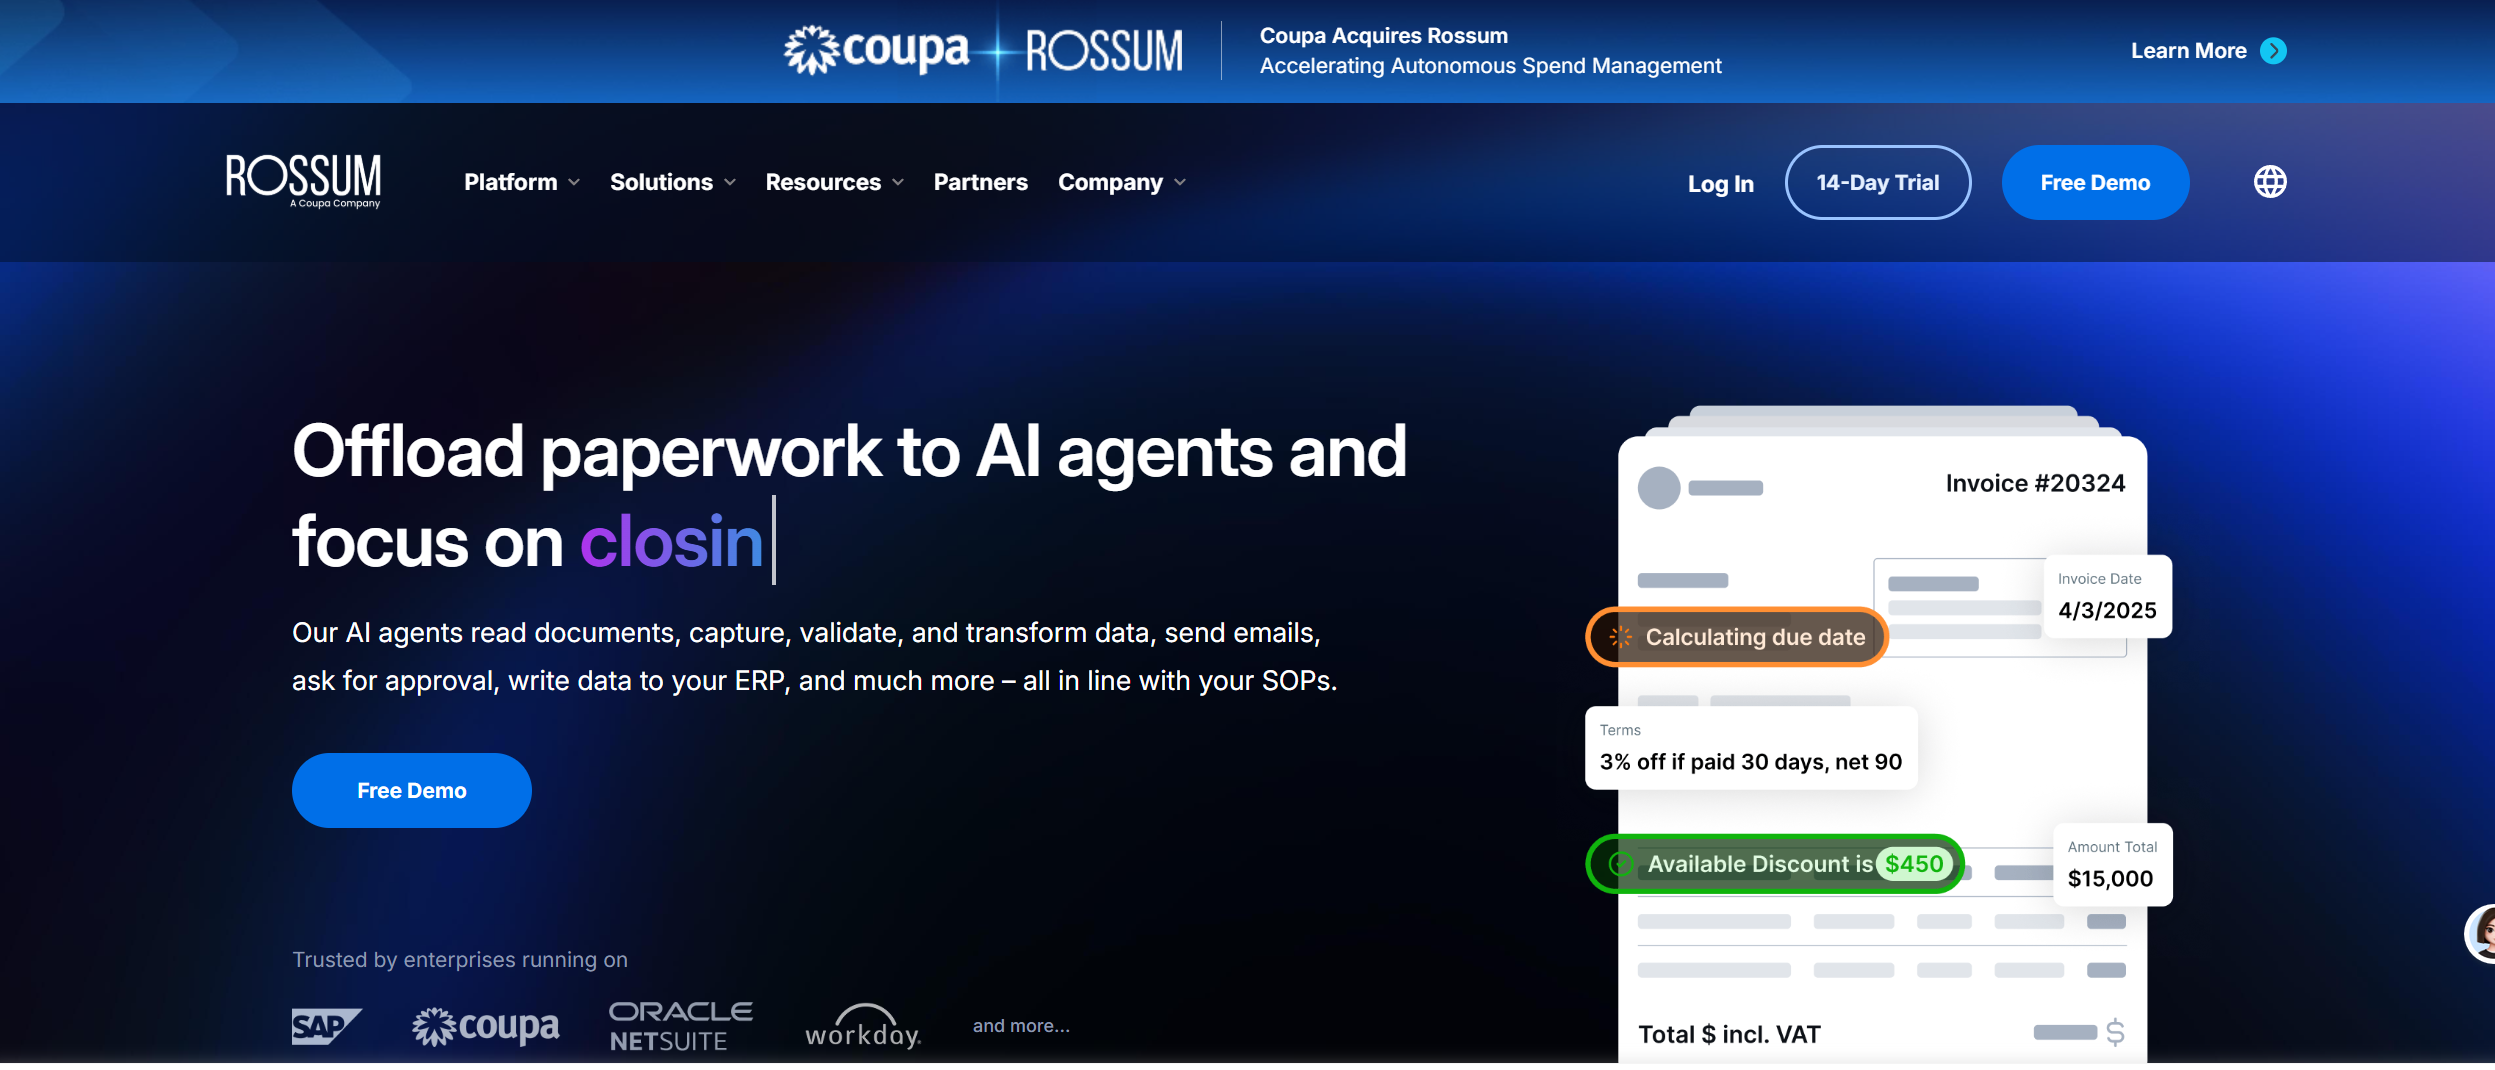Click the Amount Total $15,000 card
Screen dimensions: 2495x1070
(2112, 864)
